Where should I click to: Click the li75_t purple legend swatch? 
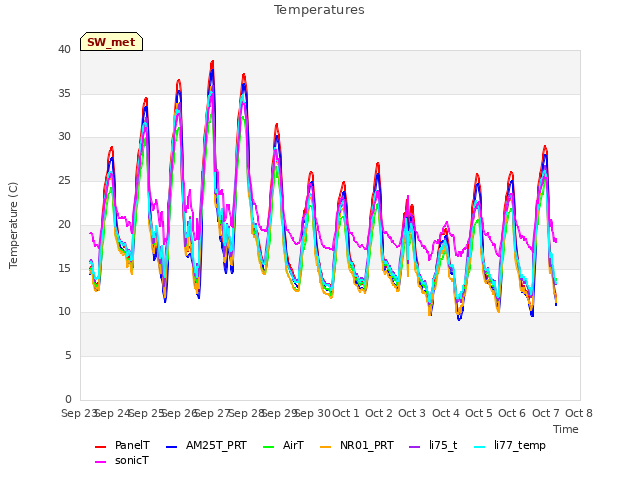pos(415,447)
